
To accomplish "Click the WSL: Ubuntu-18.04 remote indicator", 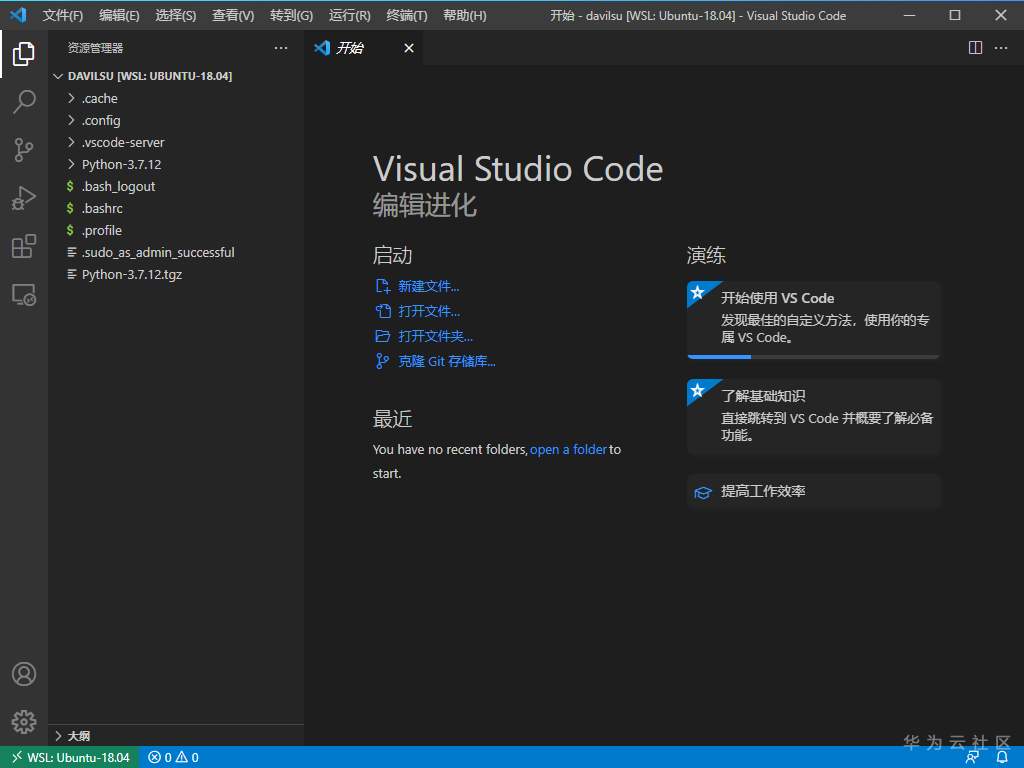I will [x=69, y=757].
